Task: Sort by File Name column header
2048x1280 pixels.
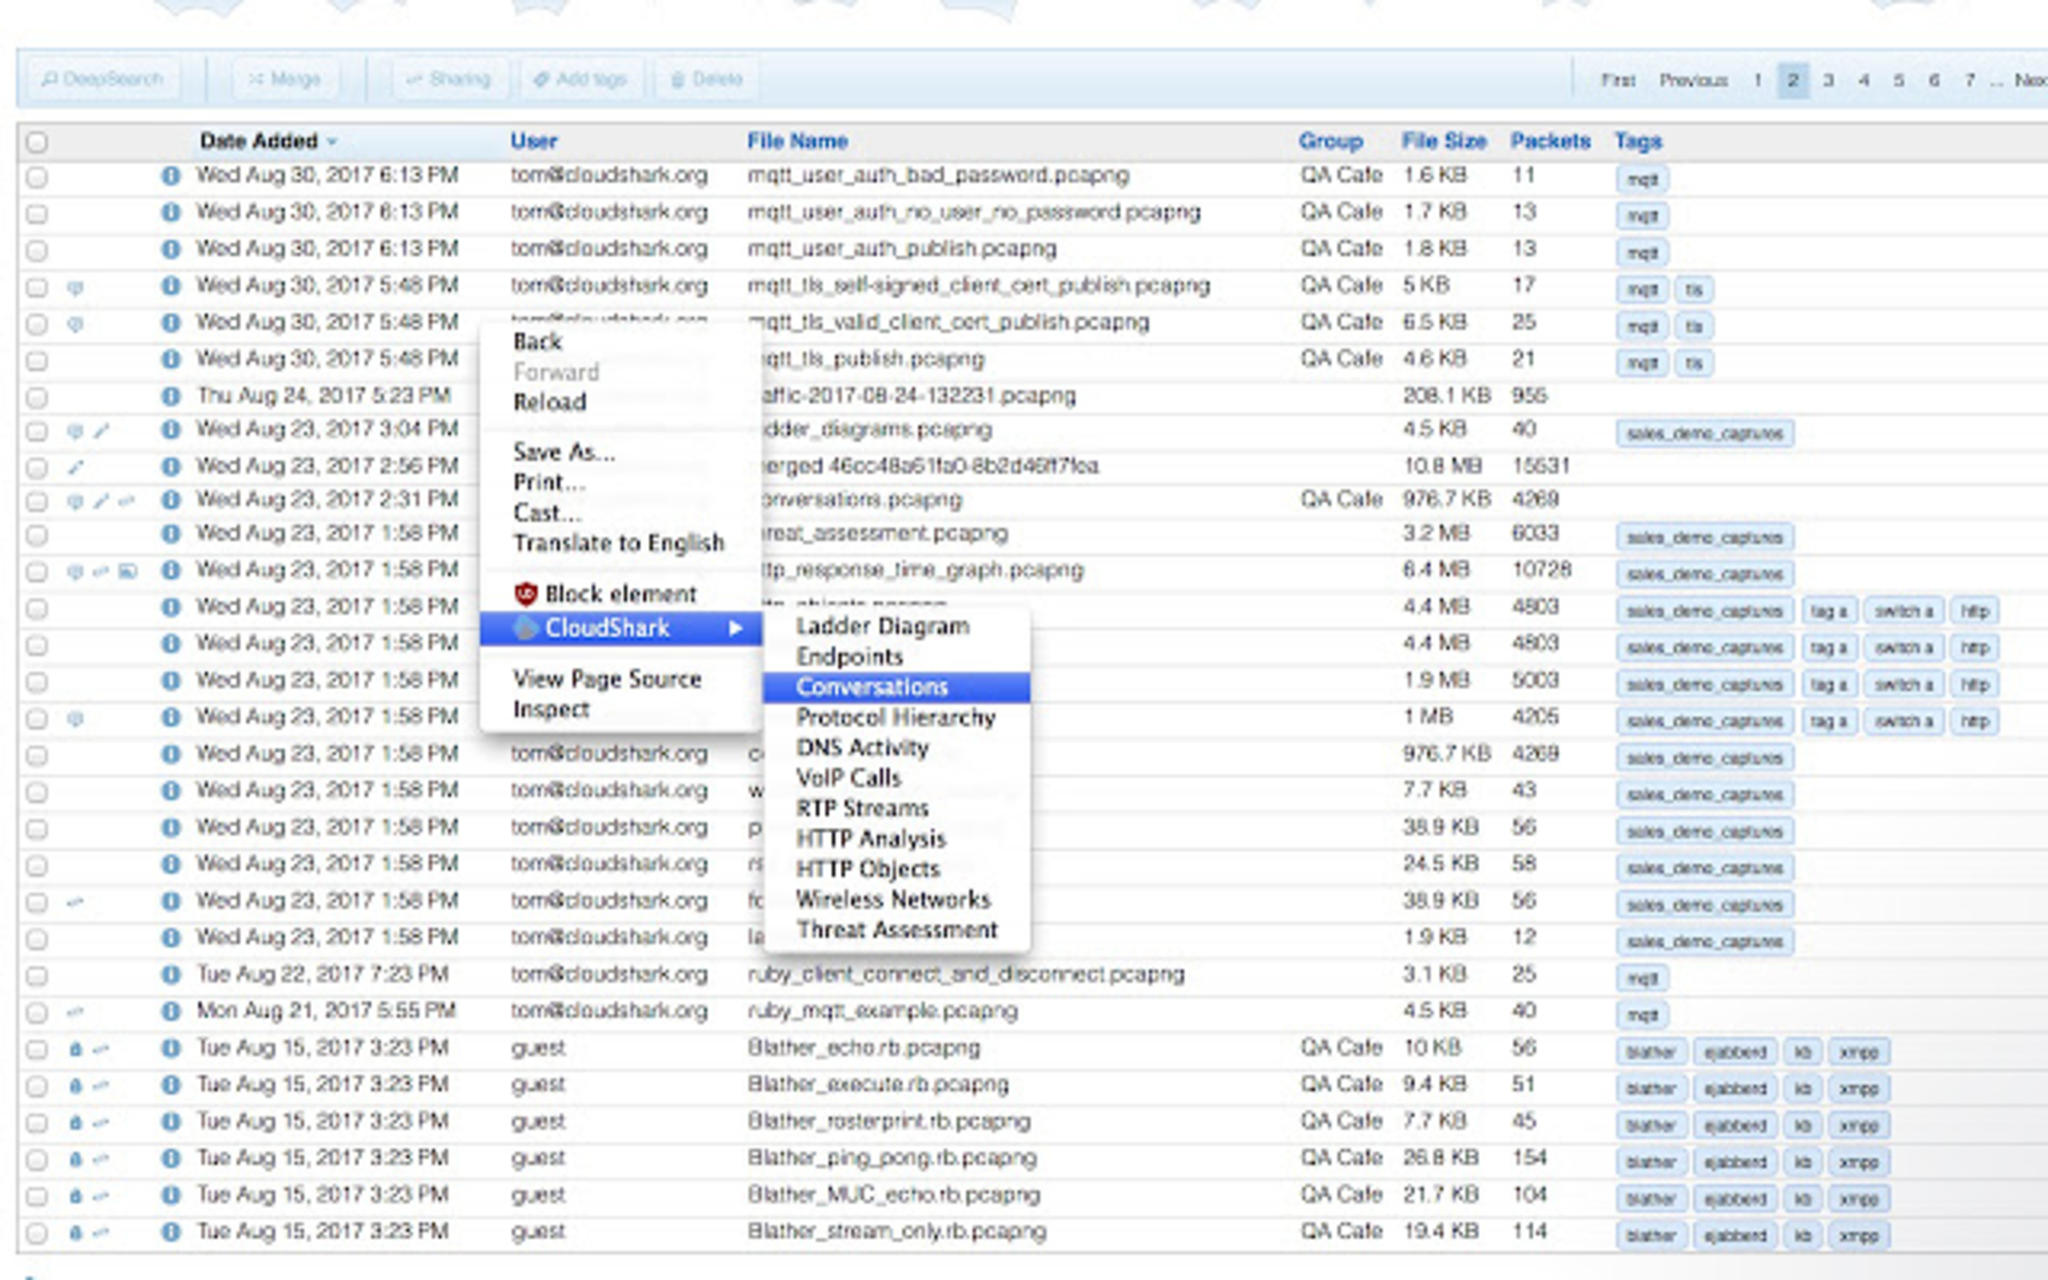Action: (797, 141)
